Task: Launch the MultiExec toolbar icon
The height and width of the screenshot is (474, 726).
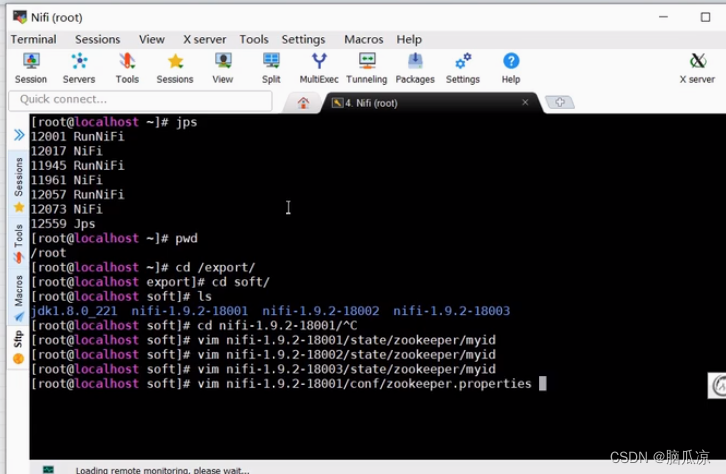Action: pos(319,68)
